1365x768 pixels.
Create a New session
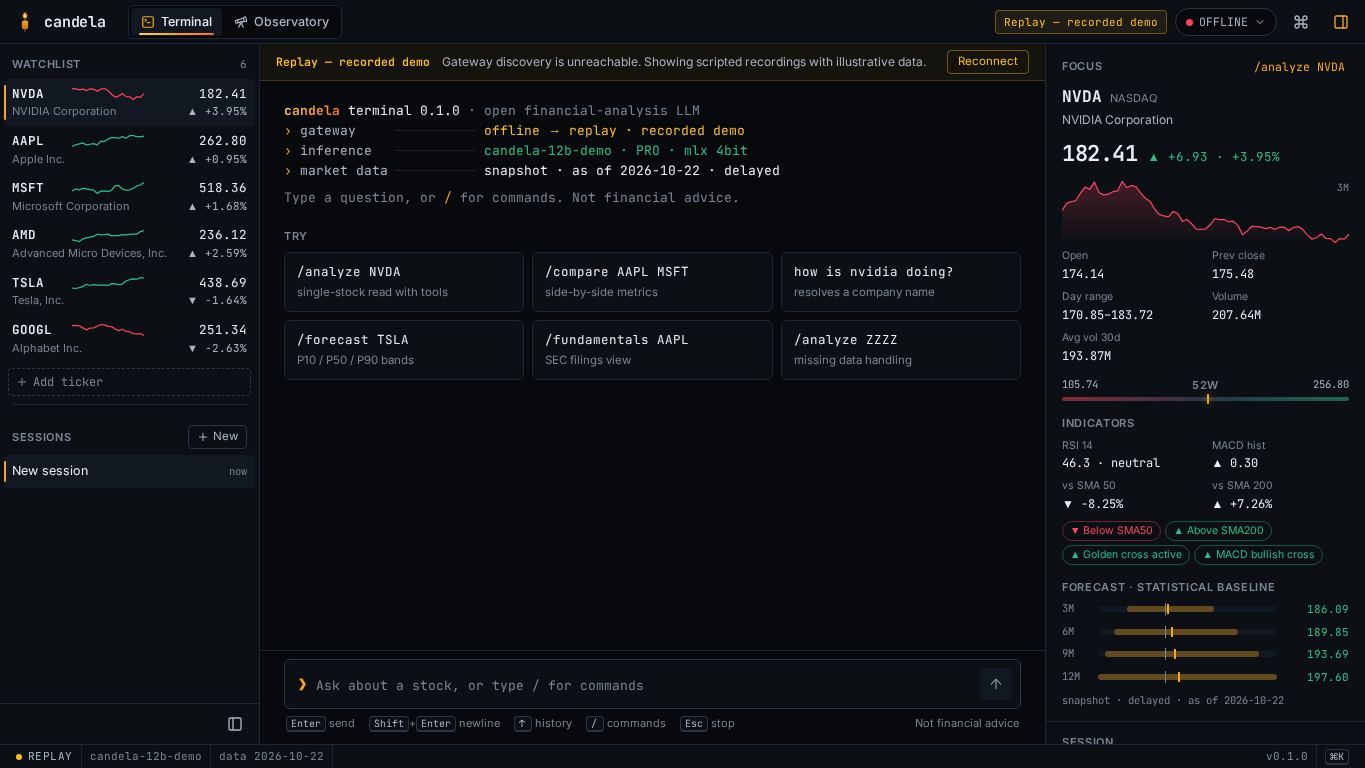tap(217, 436)
